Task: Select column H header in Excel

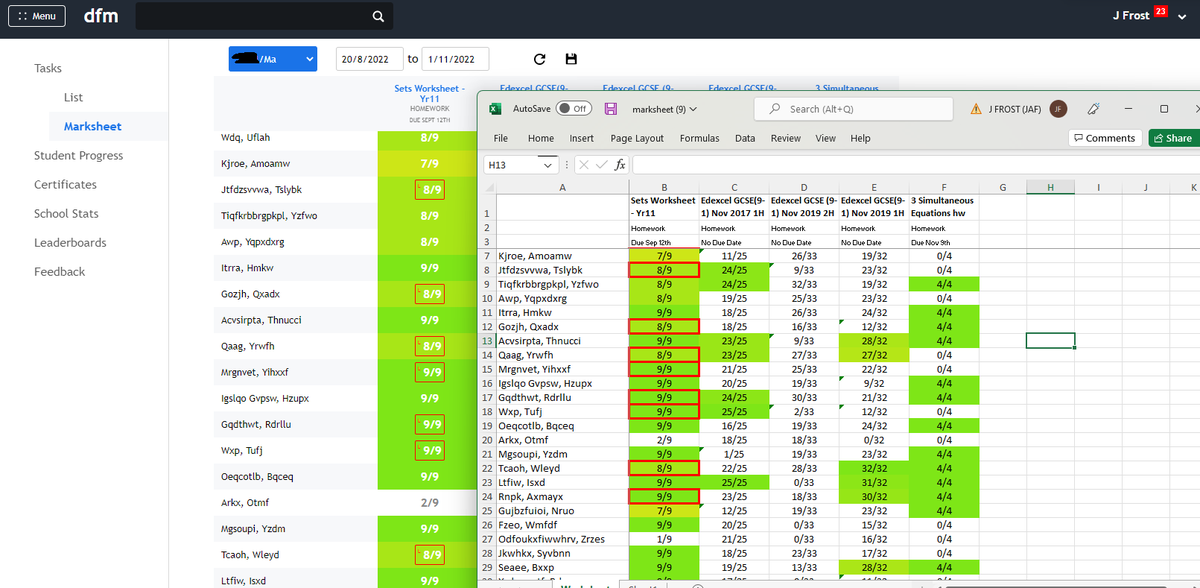Action: [x=1050, y=187]
